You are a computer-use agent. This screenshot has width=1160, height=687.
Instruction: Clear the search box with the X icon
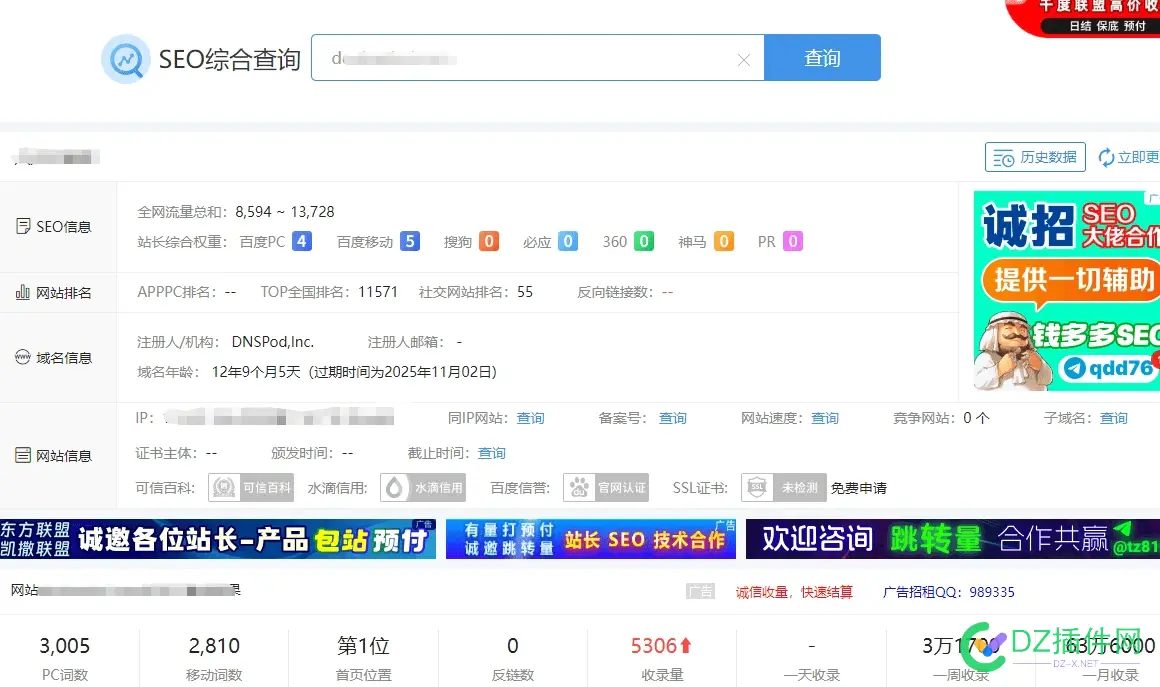click(744, 58)
